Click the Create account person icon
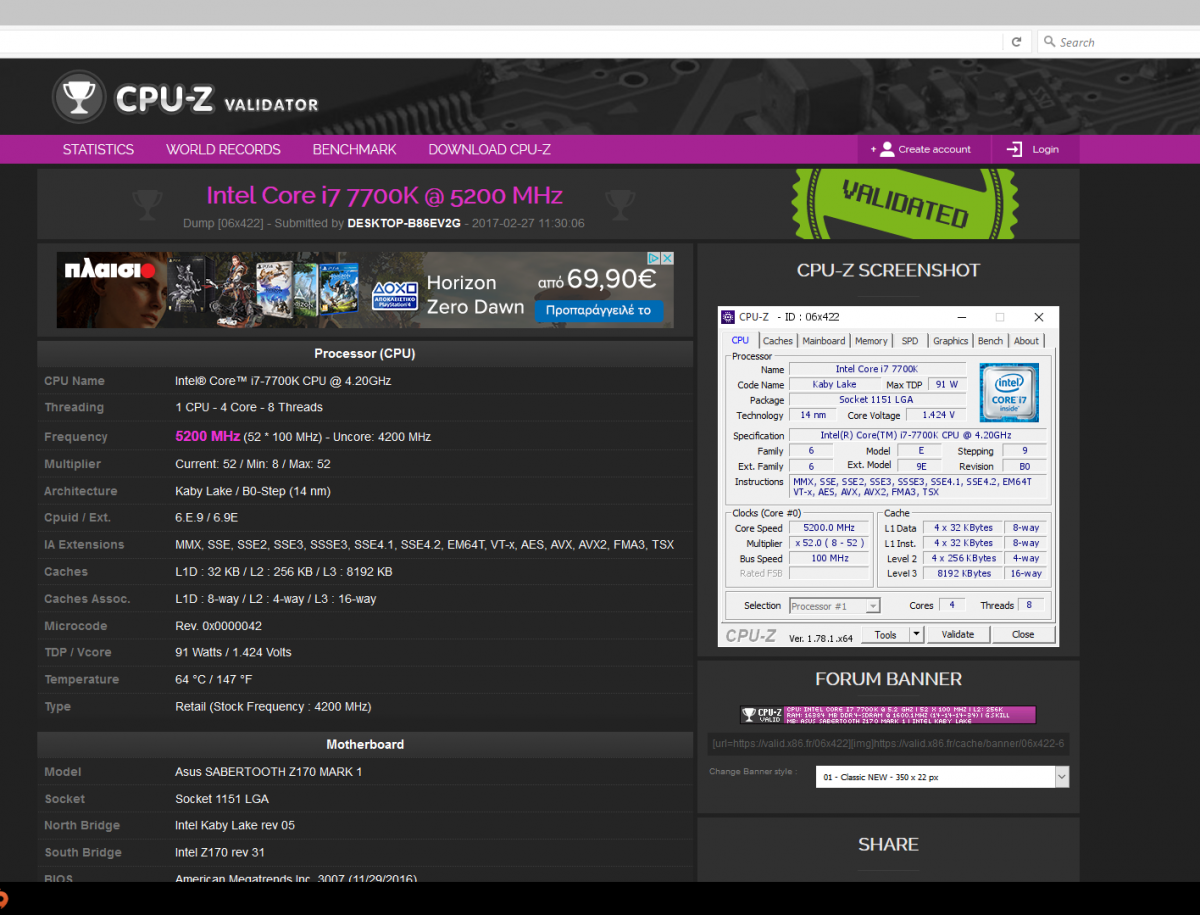The width and height of the screenshot is (1200, 915). 886,149
